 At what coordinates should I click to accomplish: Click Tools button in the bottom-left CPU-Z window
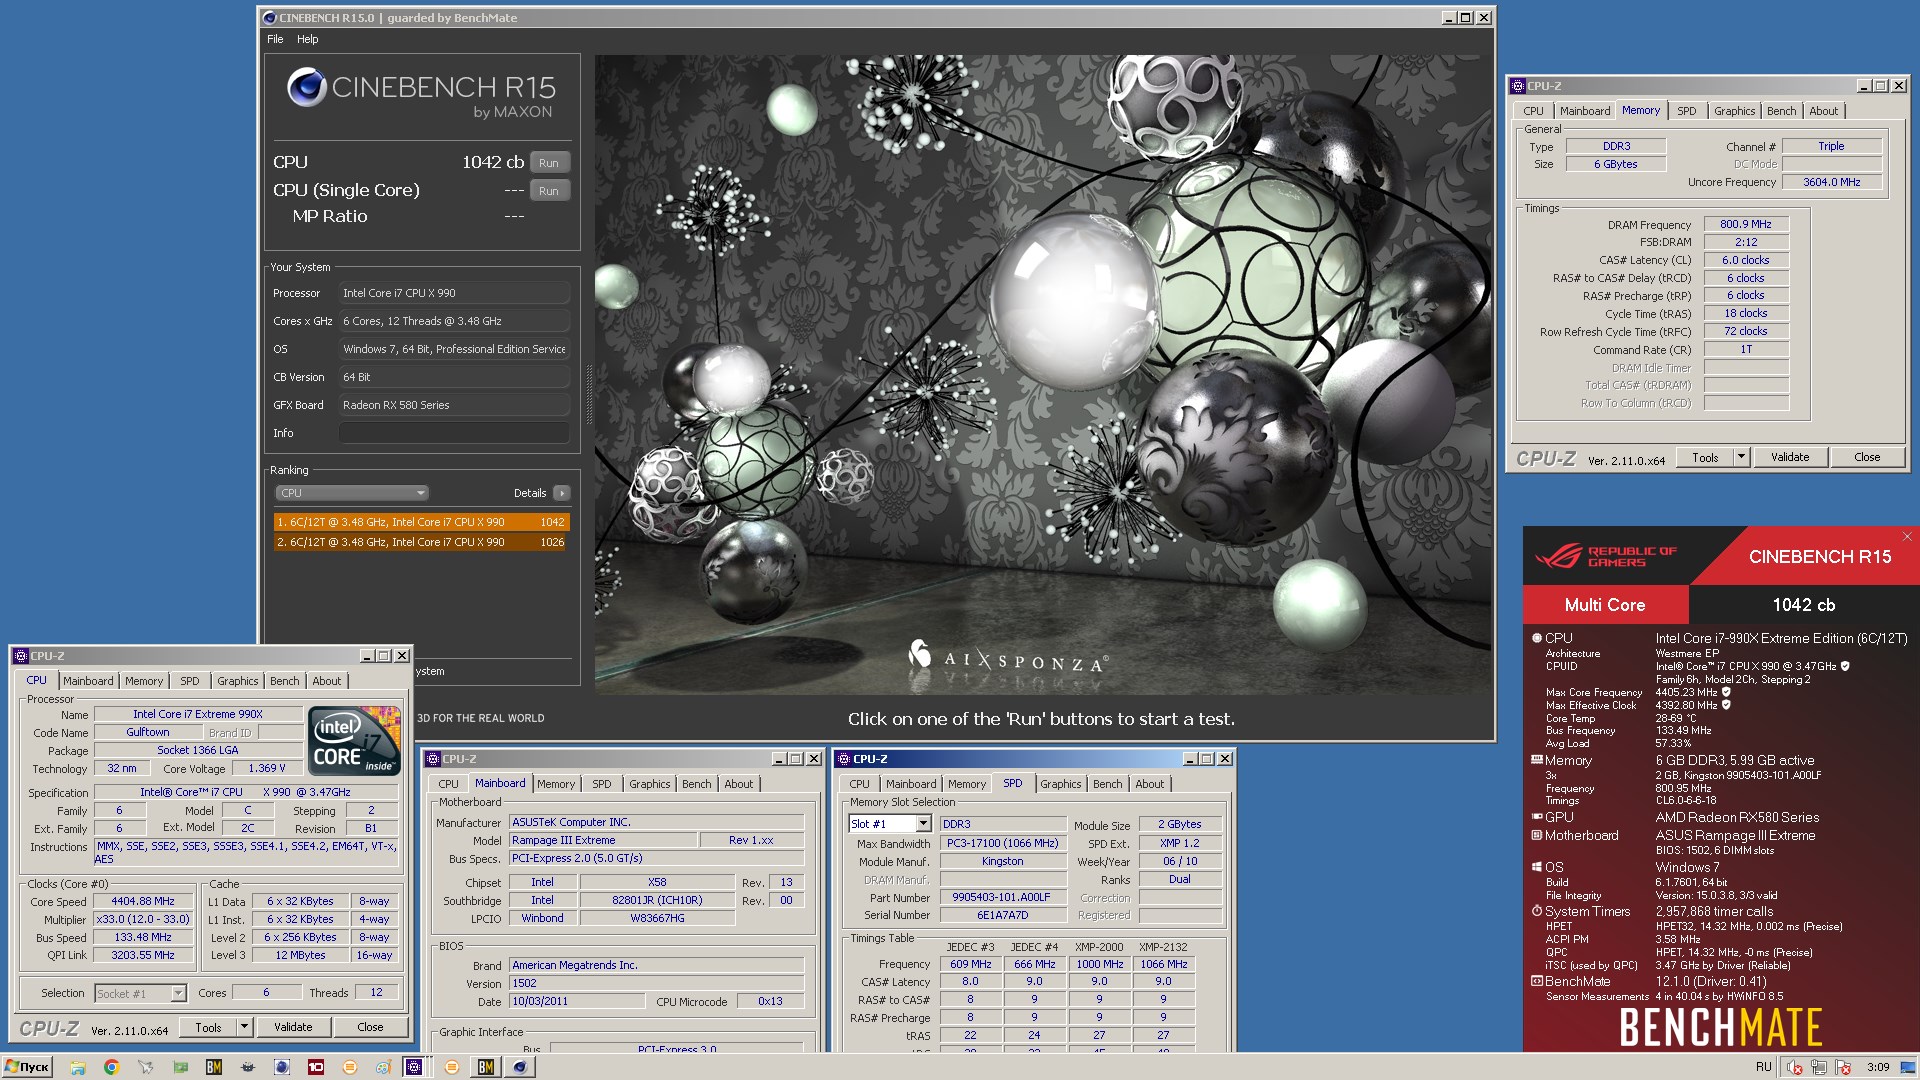(208, 1027)
